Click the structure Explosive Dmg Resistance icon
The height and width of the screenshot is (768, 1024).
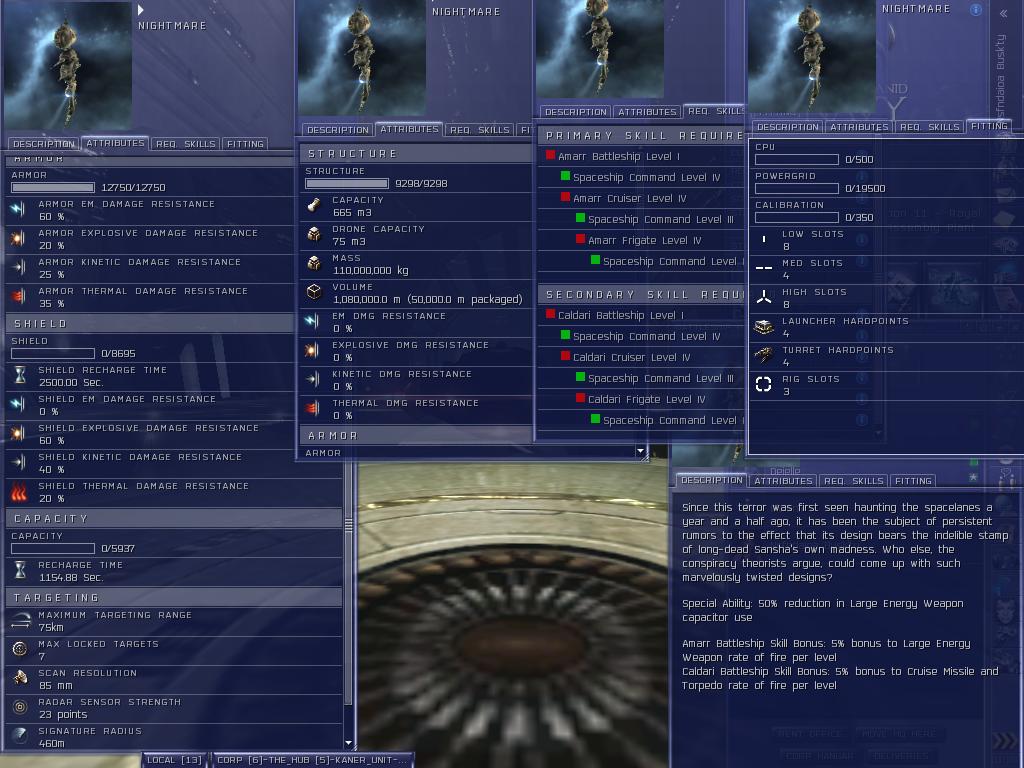coord(313,350)
